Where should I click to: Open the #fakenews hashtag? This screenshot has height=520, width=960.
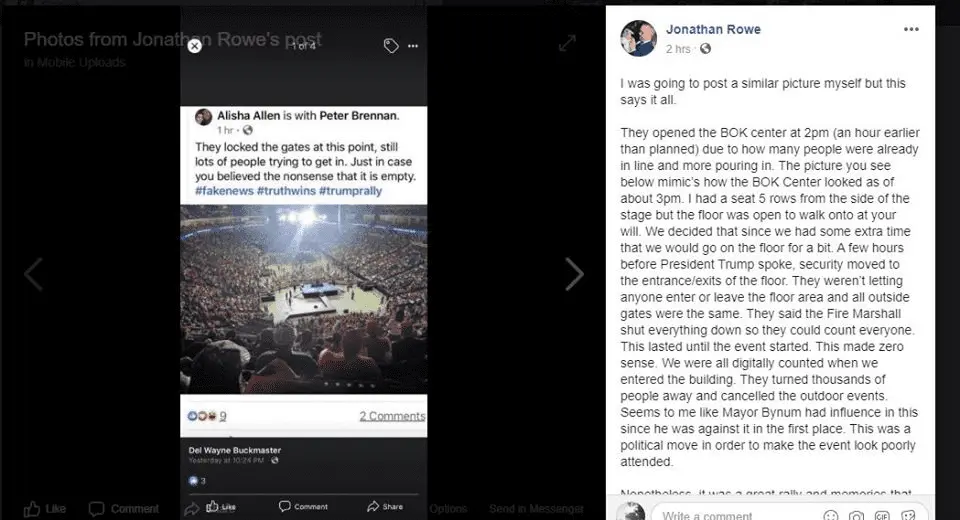(x=225, y=191)
